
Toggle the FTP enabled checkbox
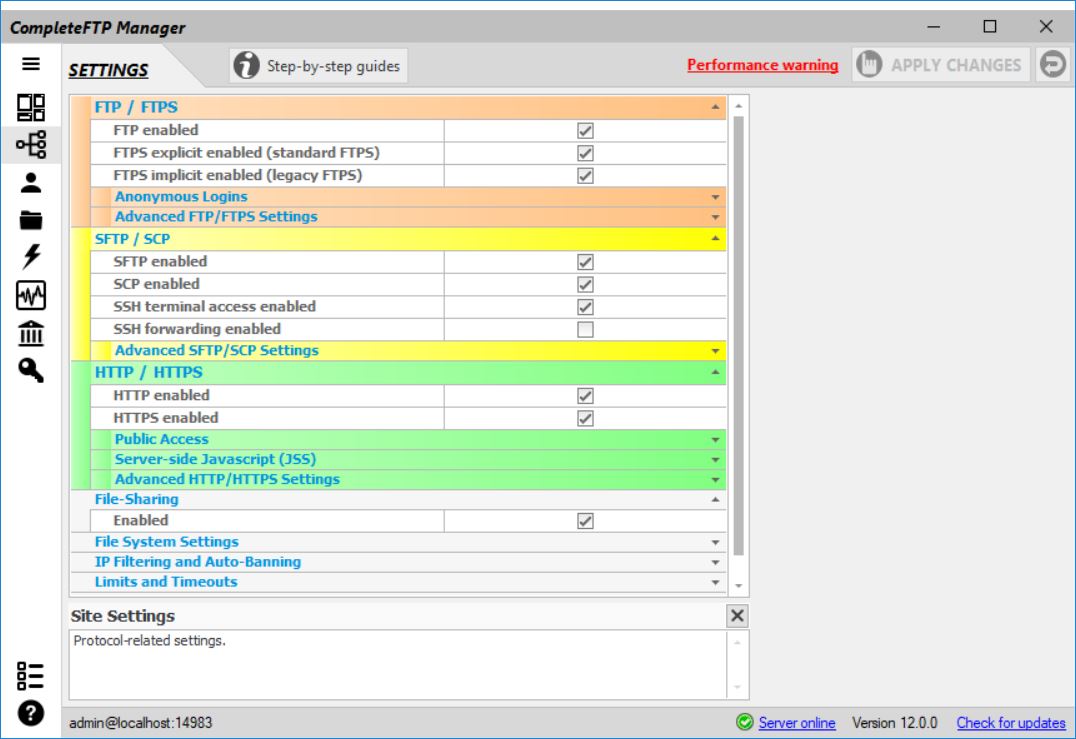pyautogui.click(x=585, y=130)
